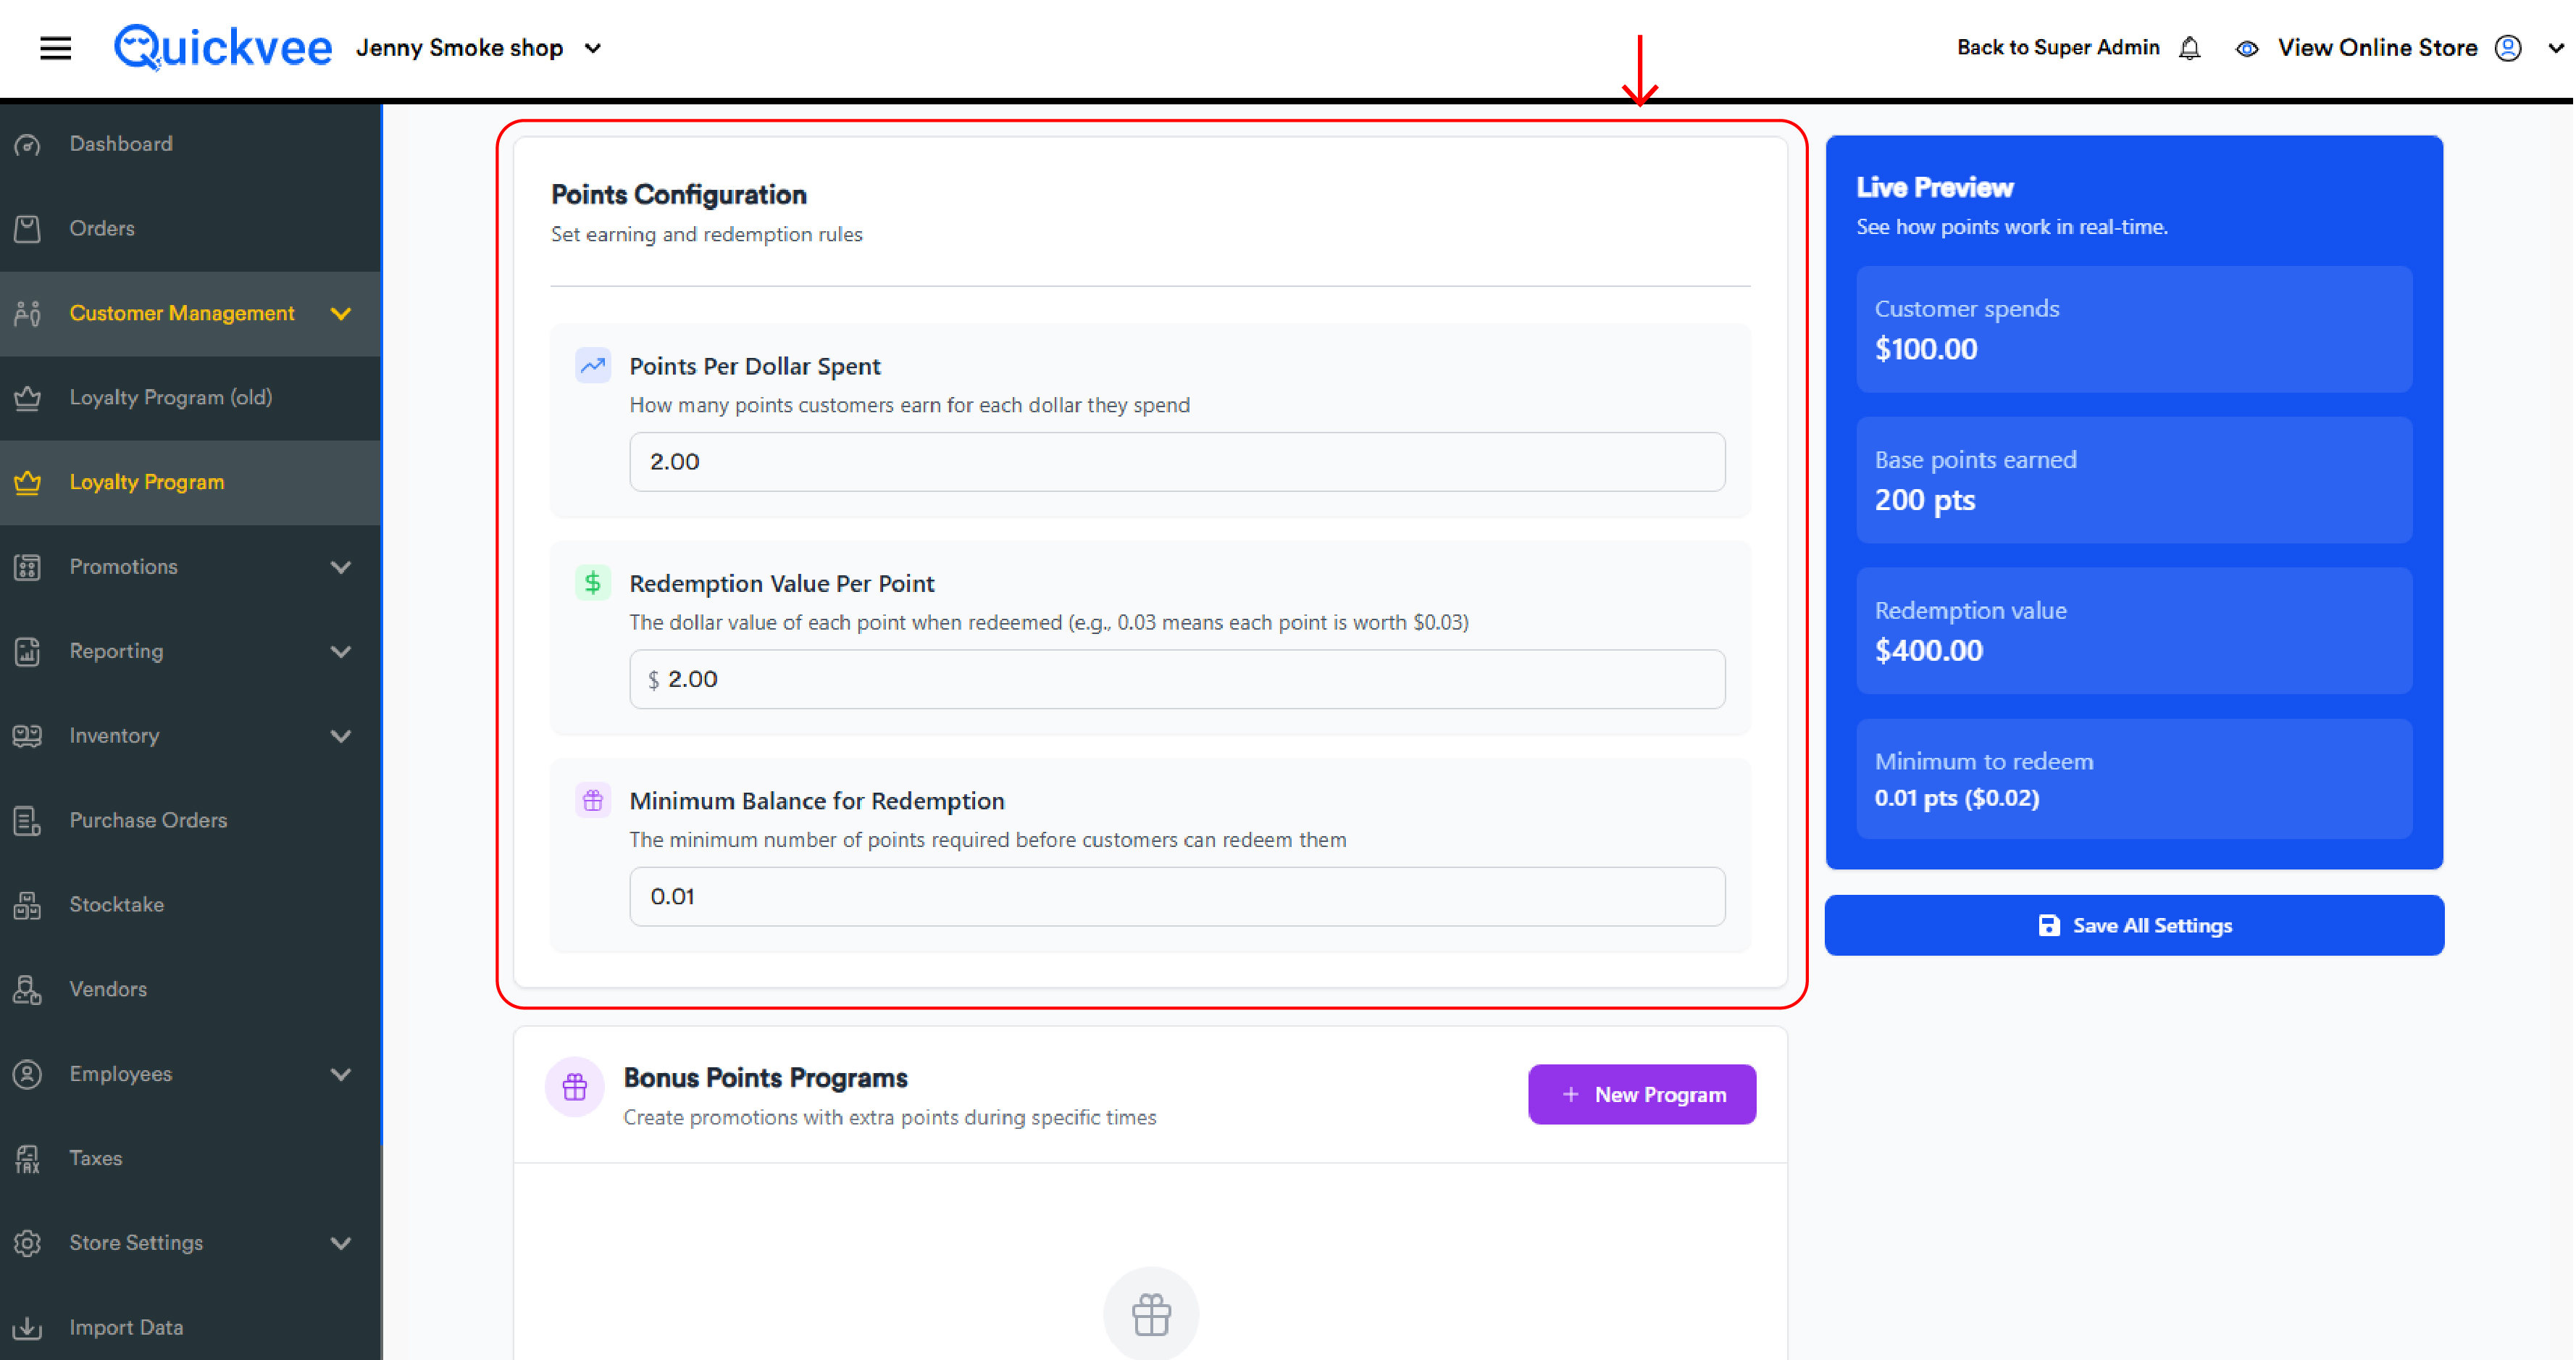Open the Jenny Smoke shop store dropdown
Viewport: 2576px width, 1360px height.
tap(479, 48)
